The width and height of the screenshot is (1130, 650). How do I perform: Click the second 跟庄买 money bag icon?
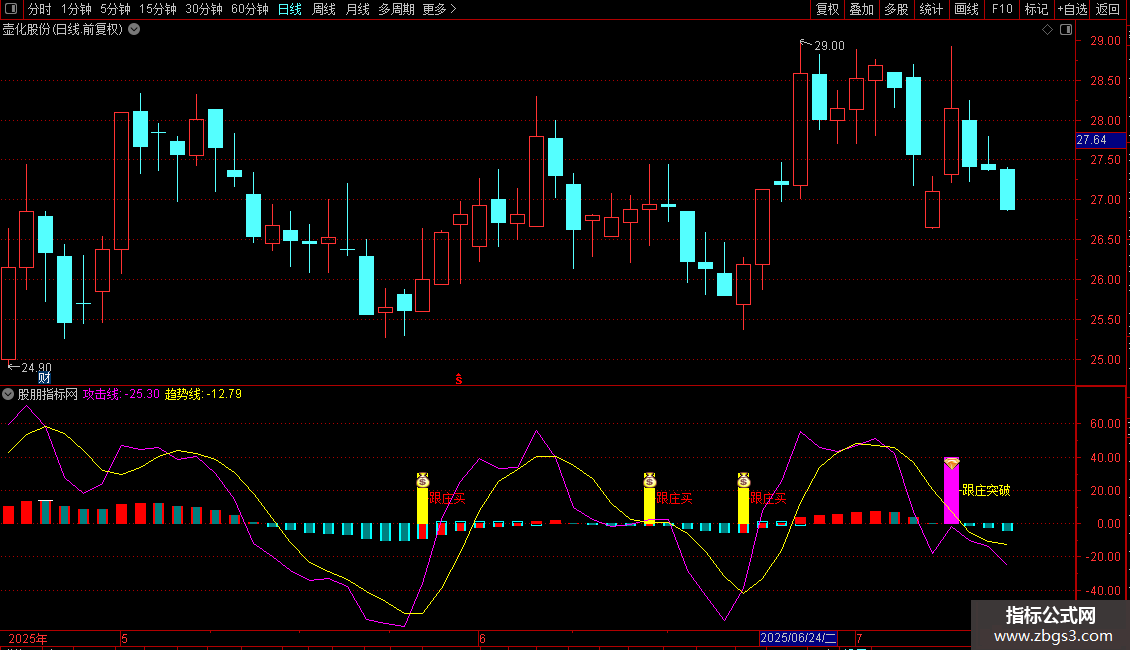649,480
